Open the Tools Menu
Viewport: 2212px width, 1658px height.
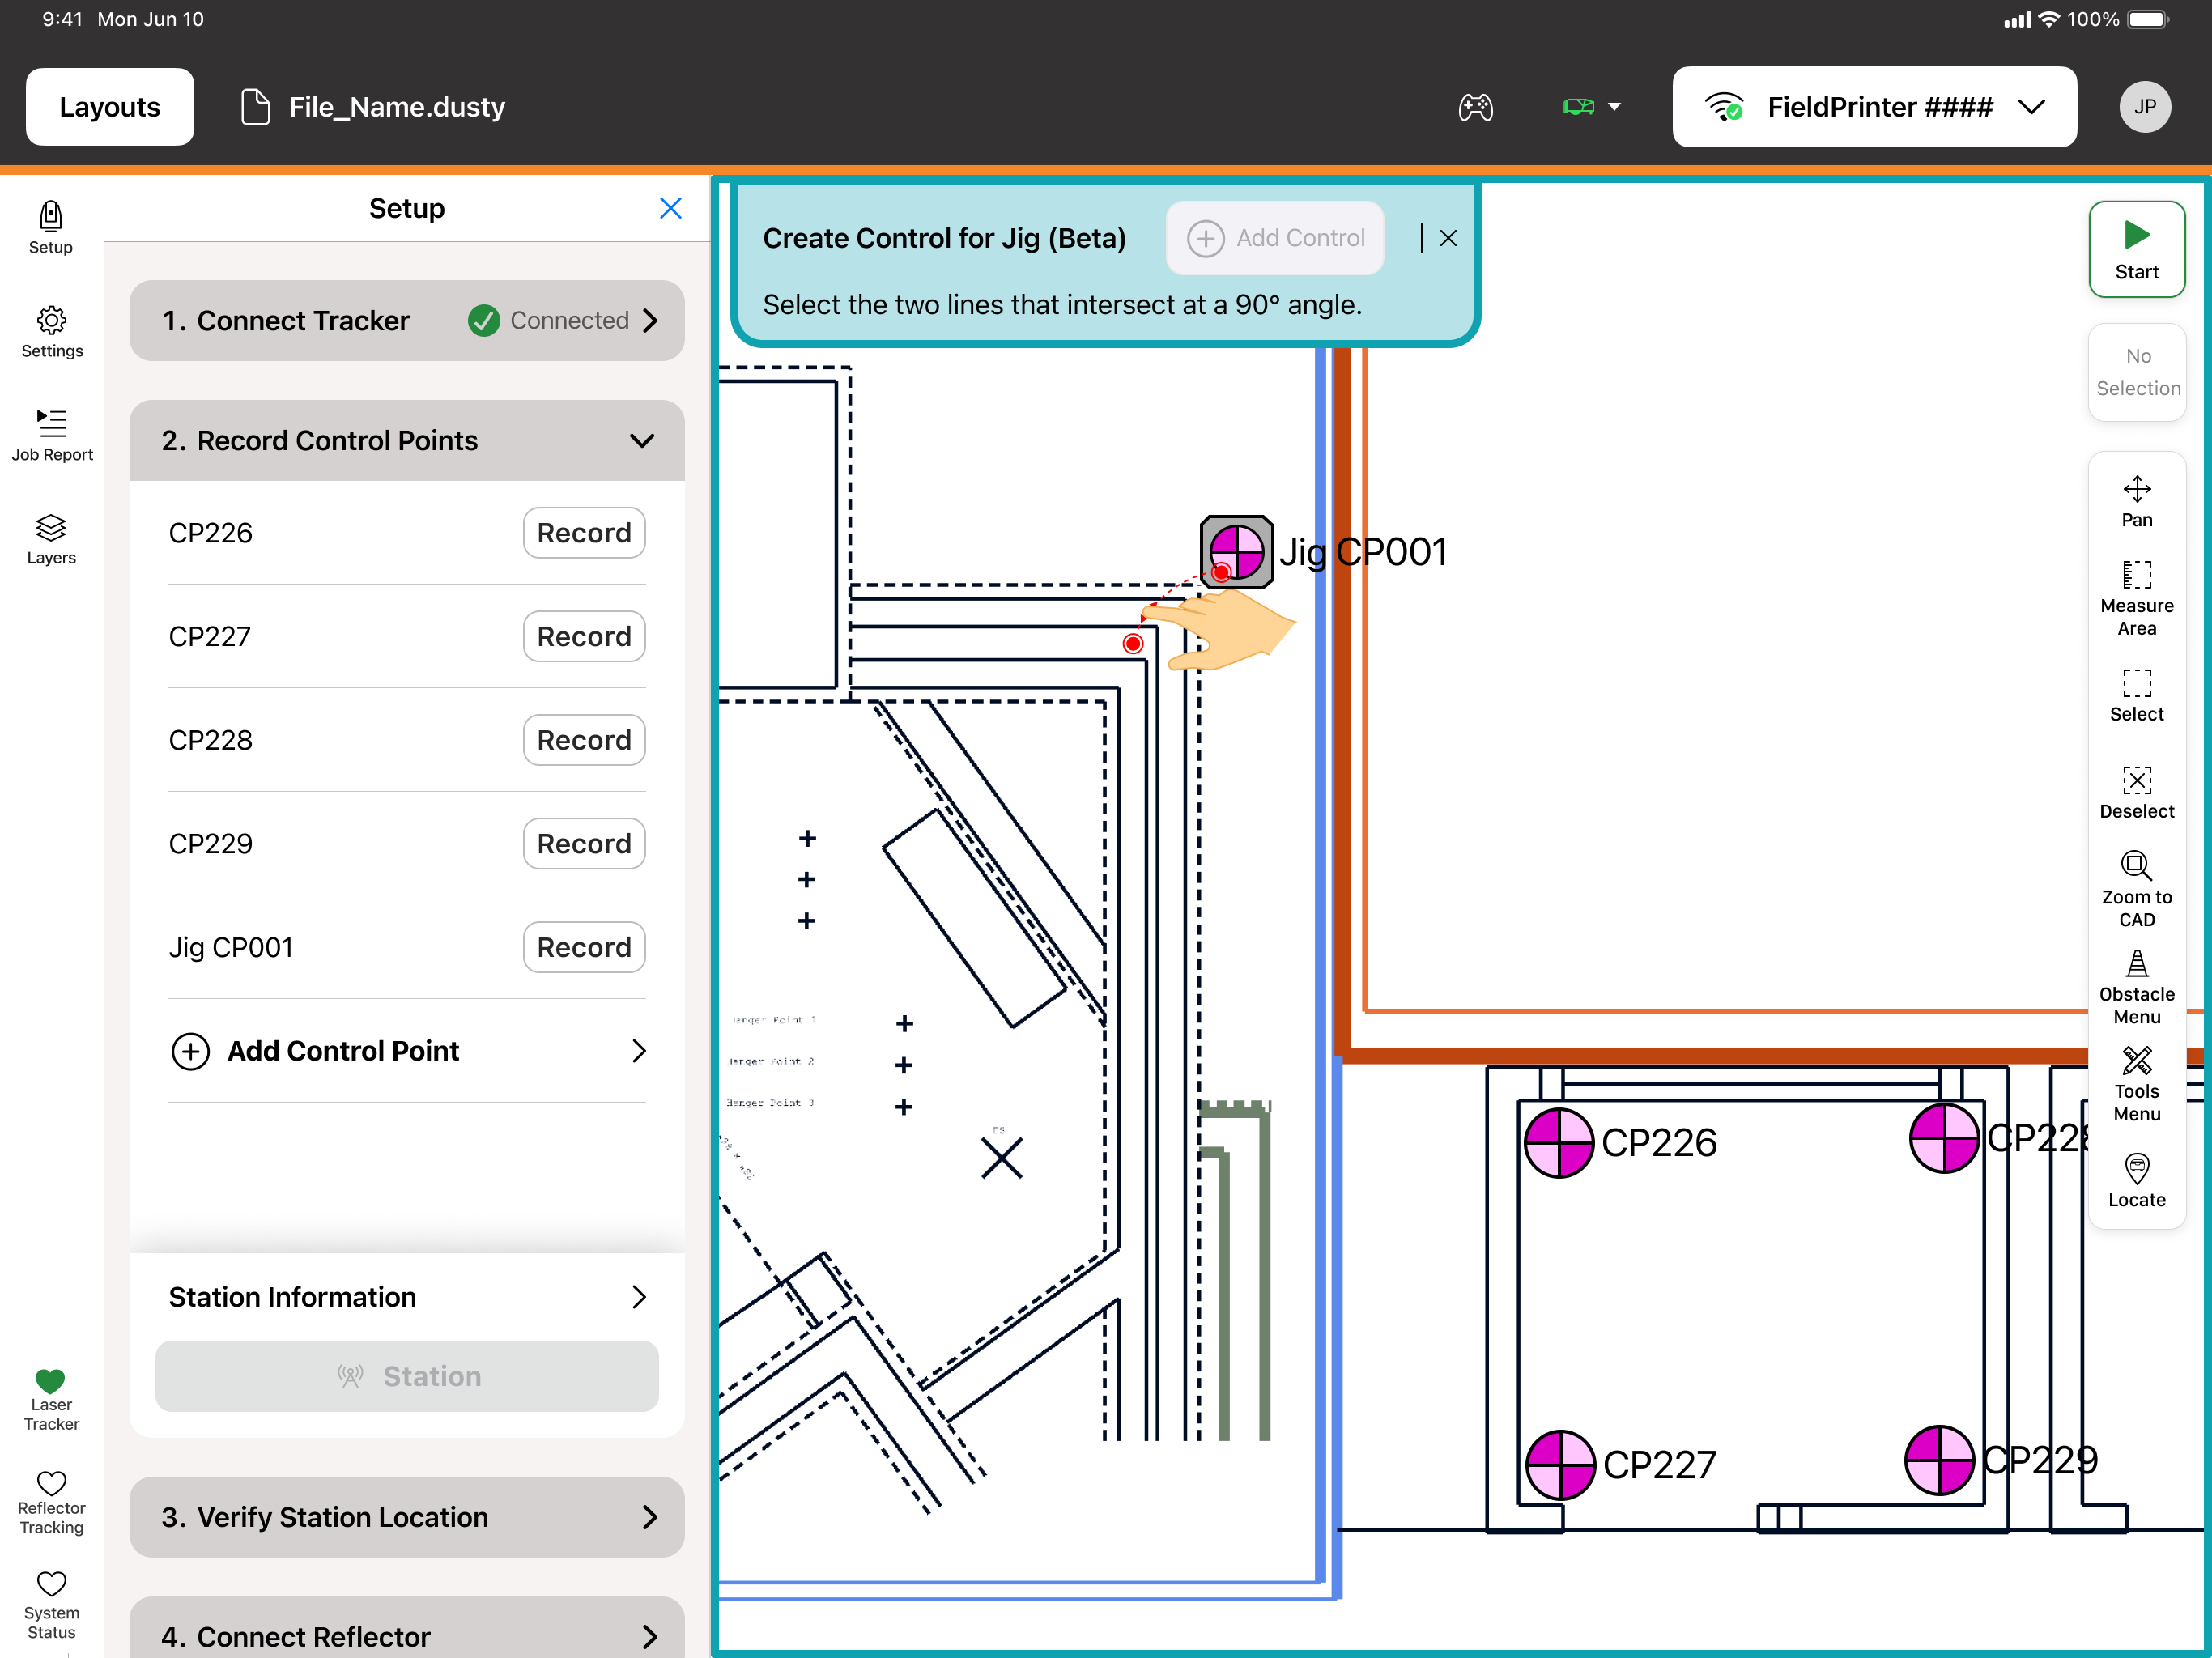2136,1084
